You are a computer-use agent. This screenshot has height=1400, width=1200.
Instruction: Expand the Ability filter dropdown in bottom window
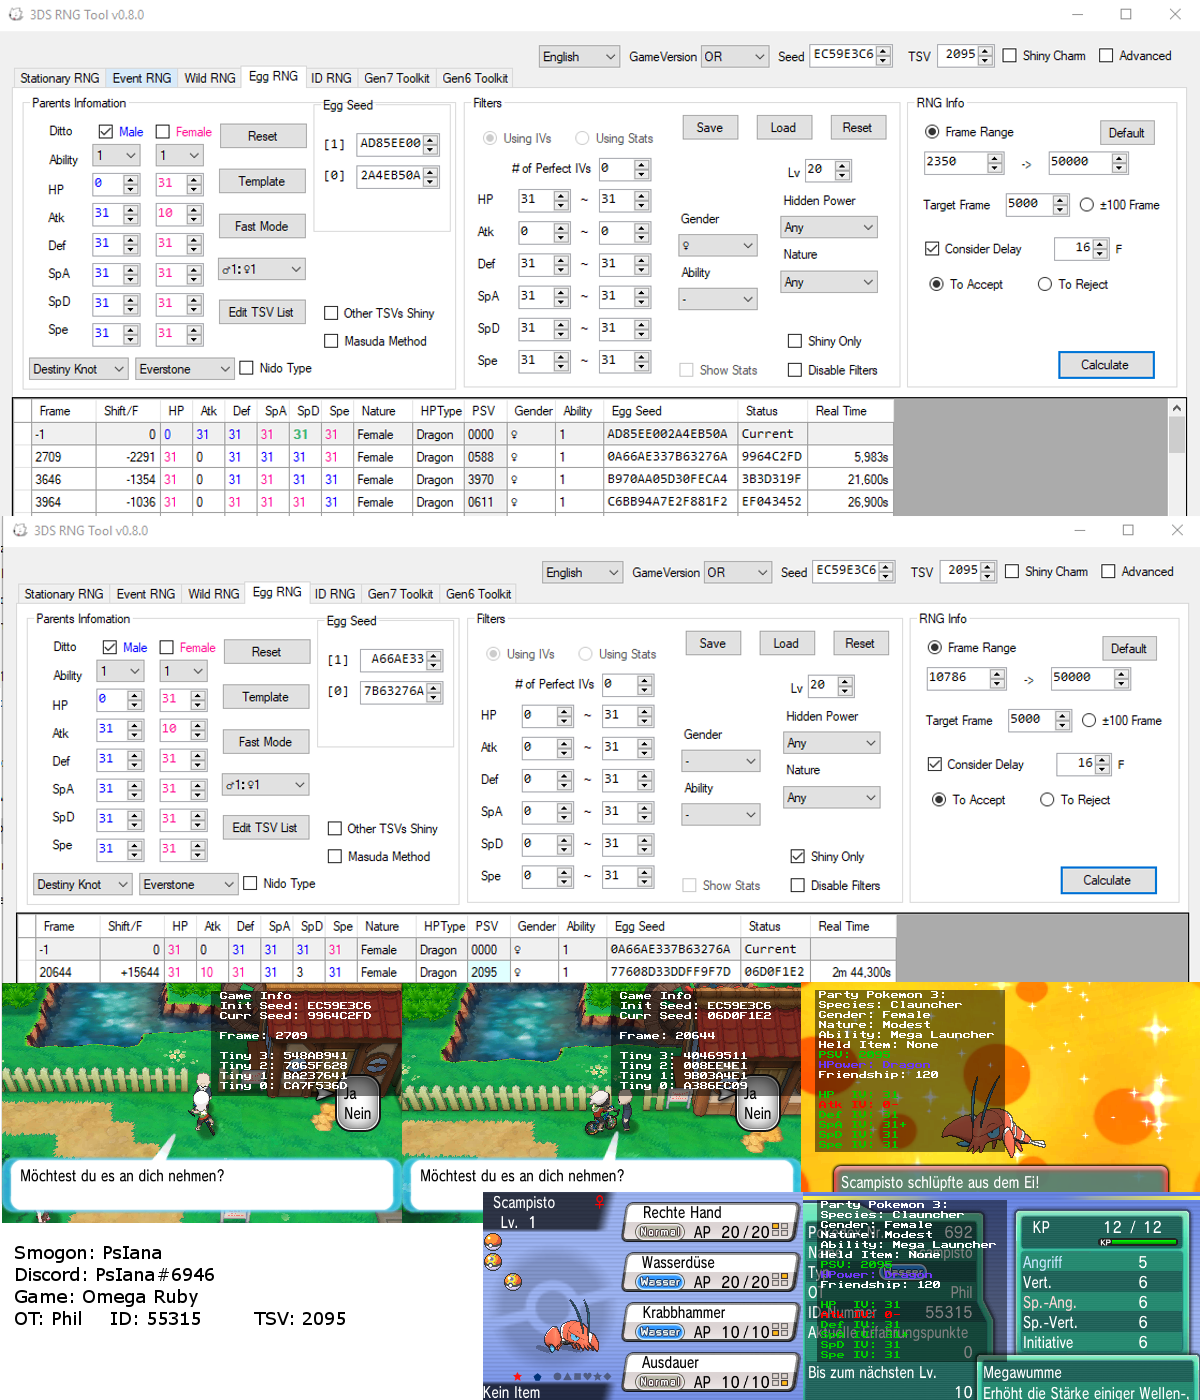pyautogui.click(x=721, y=815)
